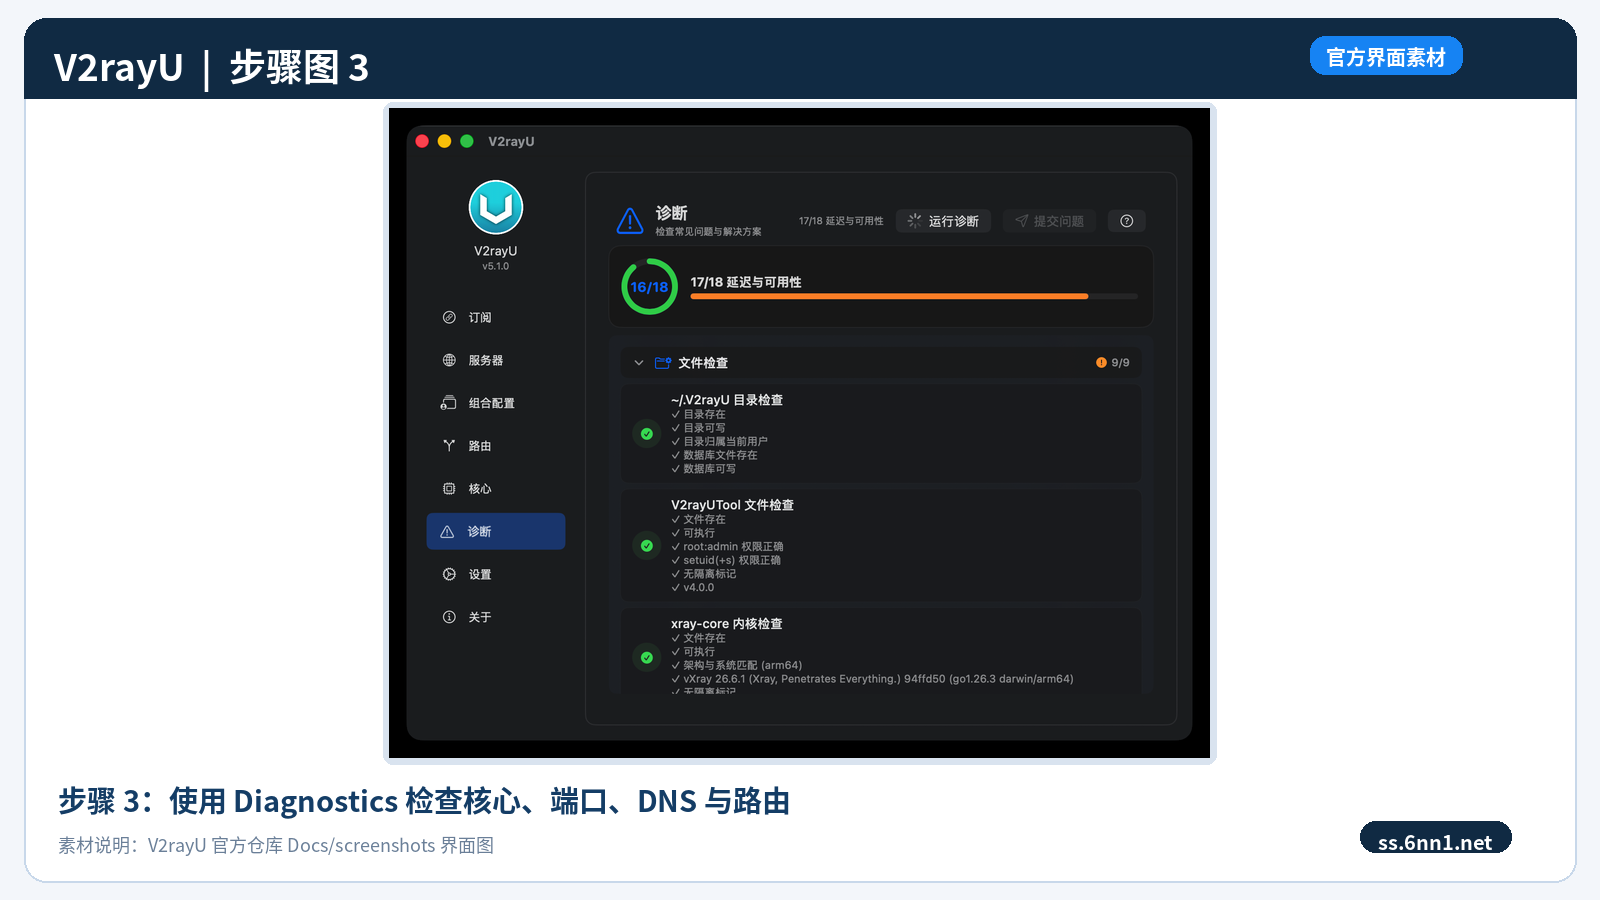Click the root:admin 权限正确 line
Screen dimensions: 1600x900
pyautogui.click(x=728, y=547)
